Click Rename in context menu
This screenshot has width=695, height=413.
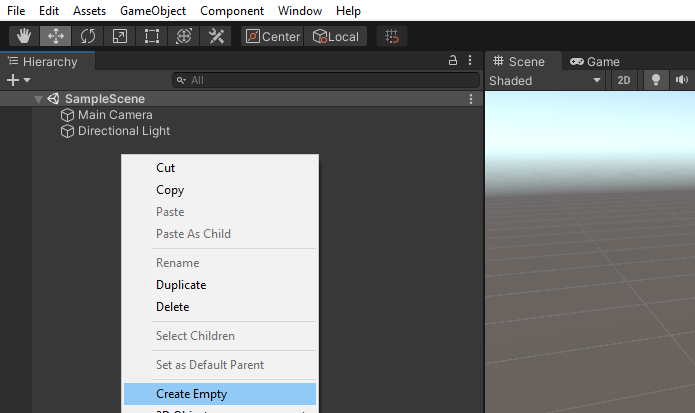220,263
